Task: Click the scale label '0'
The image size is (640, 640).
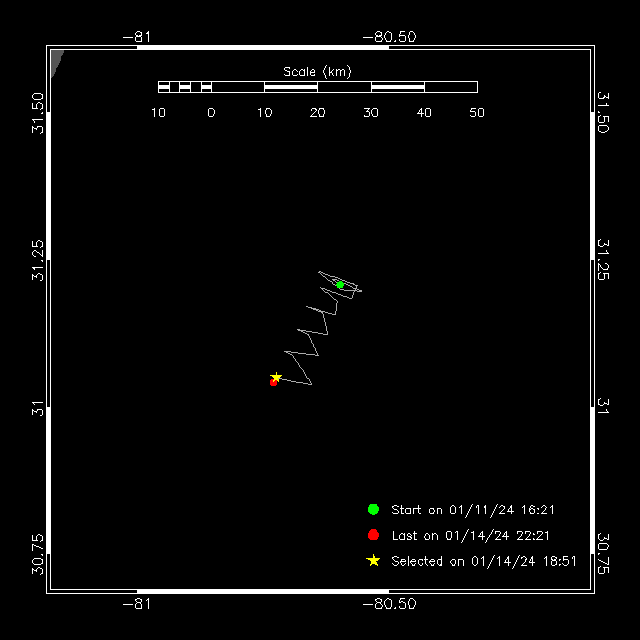Action: 211,113
